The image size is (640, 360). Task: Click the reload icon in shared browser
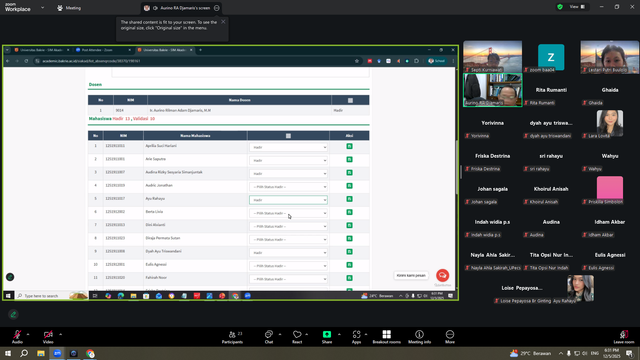(26, 61)
